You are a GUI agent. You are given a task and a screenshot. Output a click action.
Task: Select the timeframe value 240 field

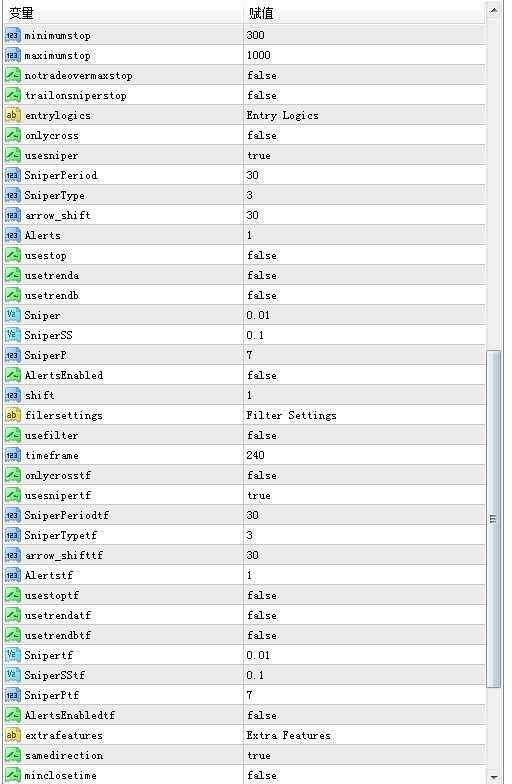[364, 456]
